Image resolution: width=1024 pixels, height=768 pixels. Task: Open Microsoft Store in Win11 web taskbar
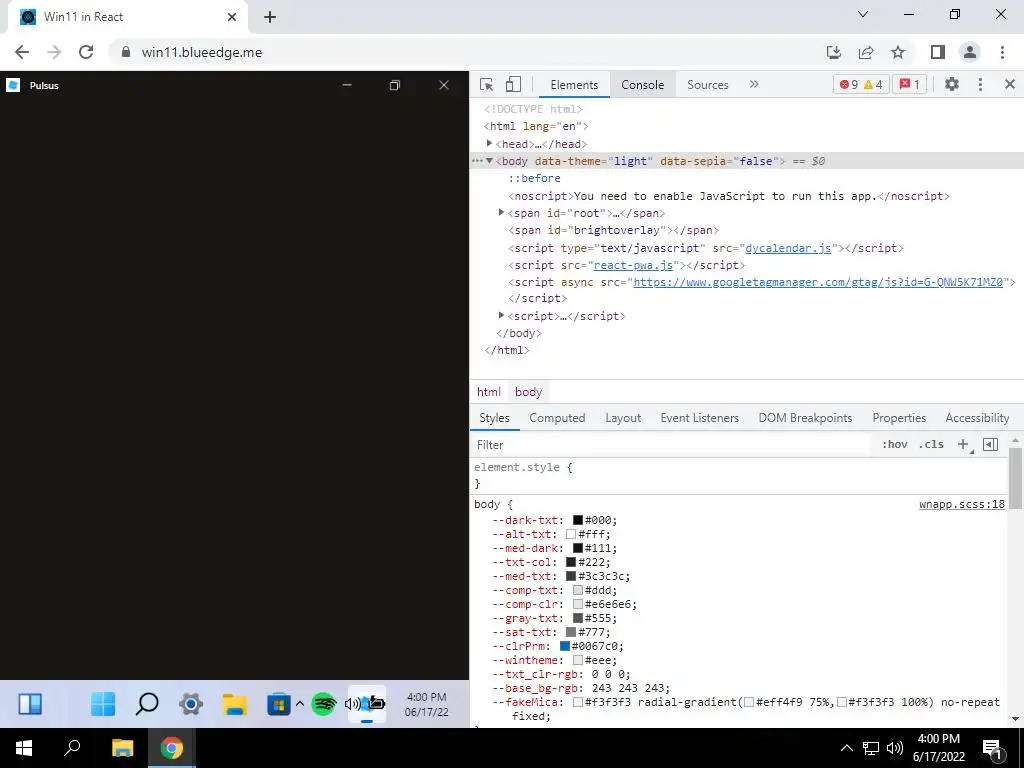tap(278, 705)
